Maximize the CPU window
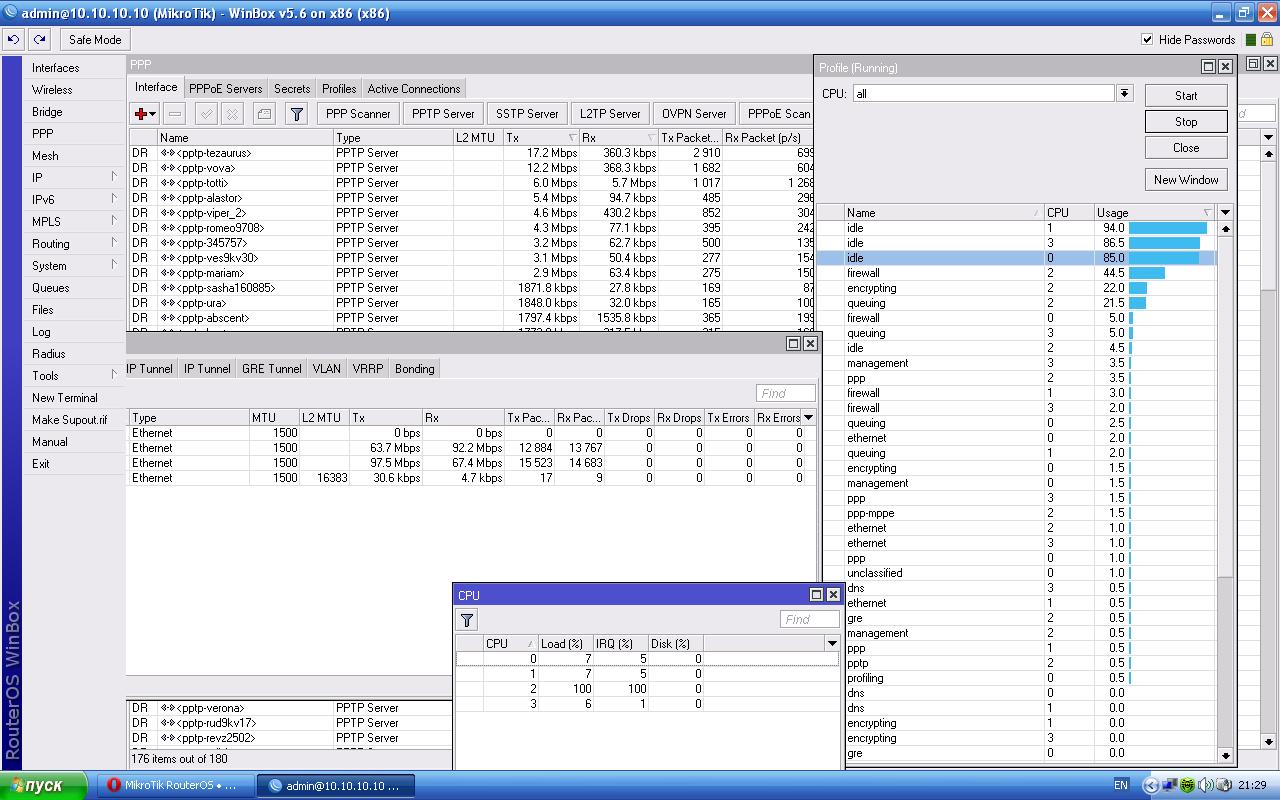Viewport: 1280px width, 800px height. point(816,595)
